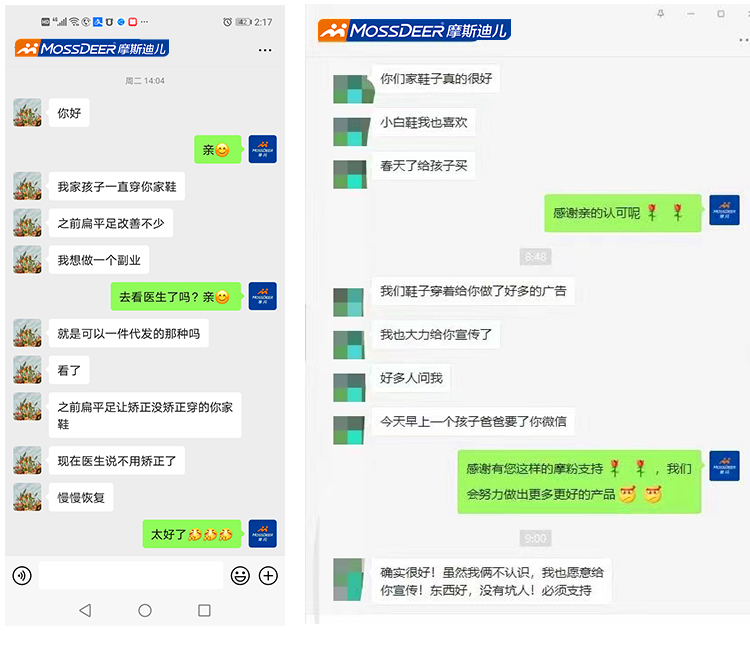Tap the Android recent apps square button
This screenshot has width=750, height=657.
[204, 610]
